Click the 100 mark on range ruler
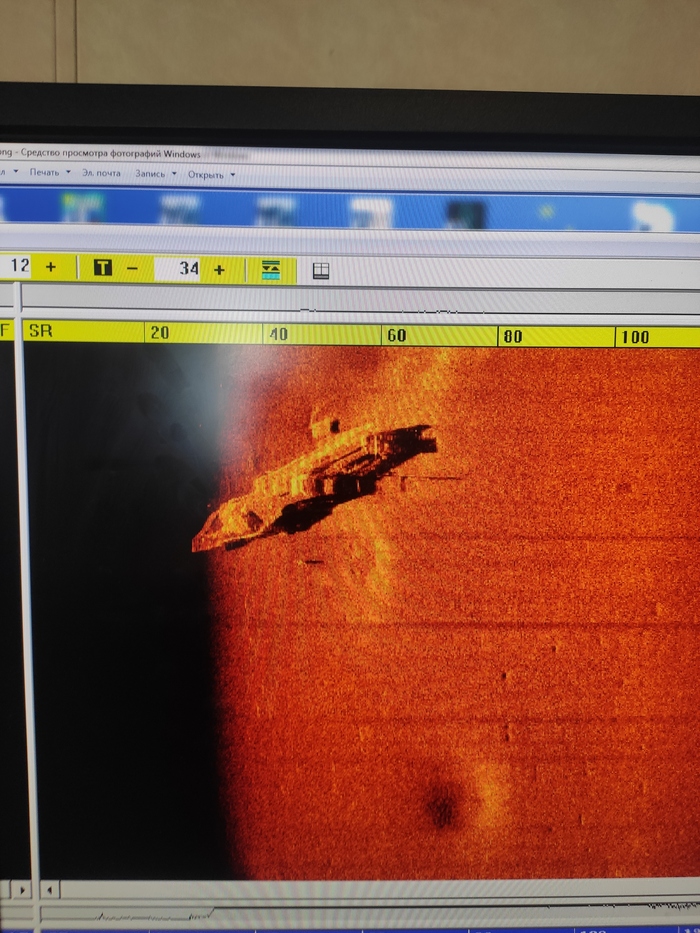Screen dimensions: 700x933 [x=634, y=338]
